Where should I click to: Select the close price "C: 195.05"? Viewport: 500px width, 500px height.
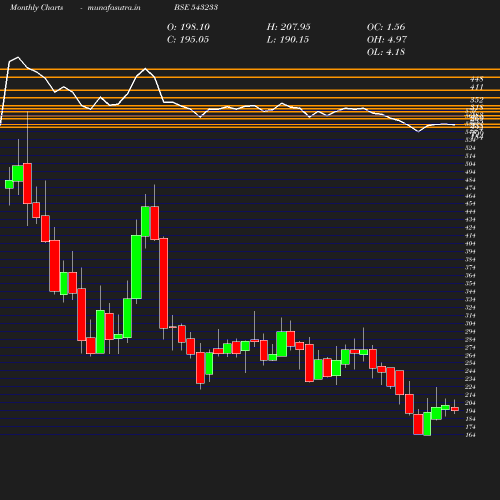tap(188, 40)
